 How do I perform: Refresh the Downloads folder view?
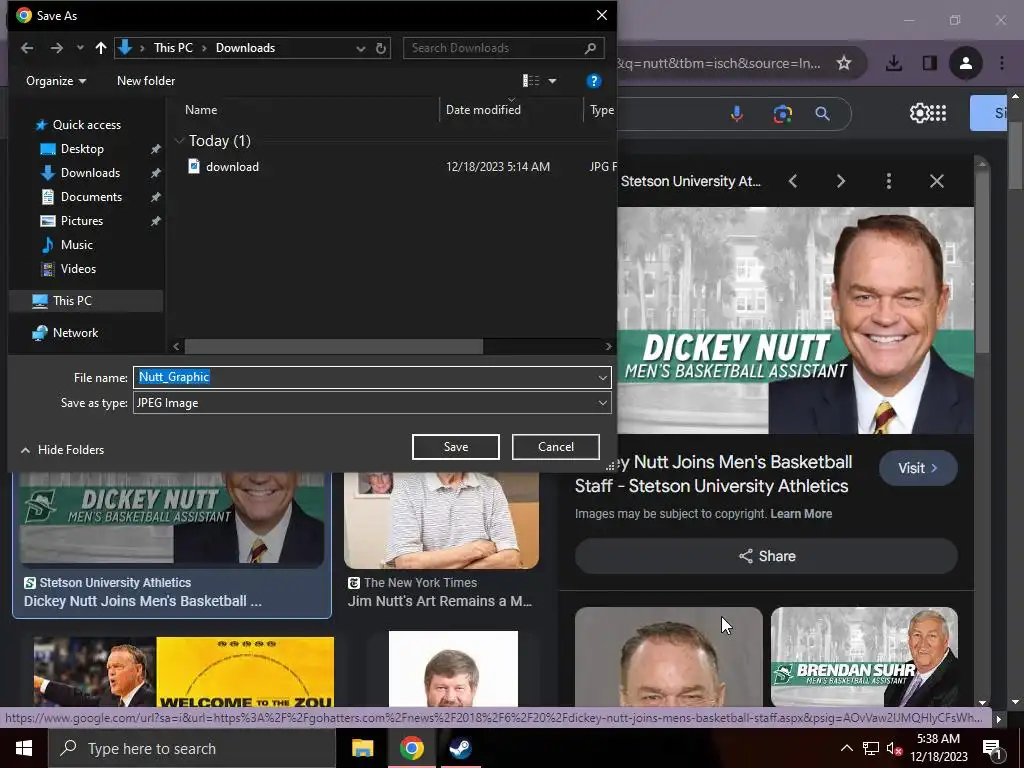pyautogui.click(x=381, y=48)
